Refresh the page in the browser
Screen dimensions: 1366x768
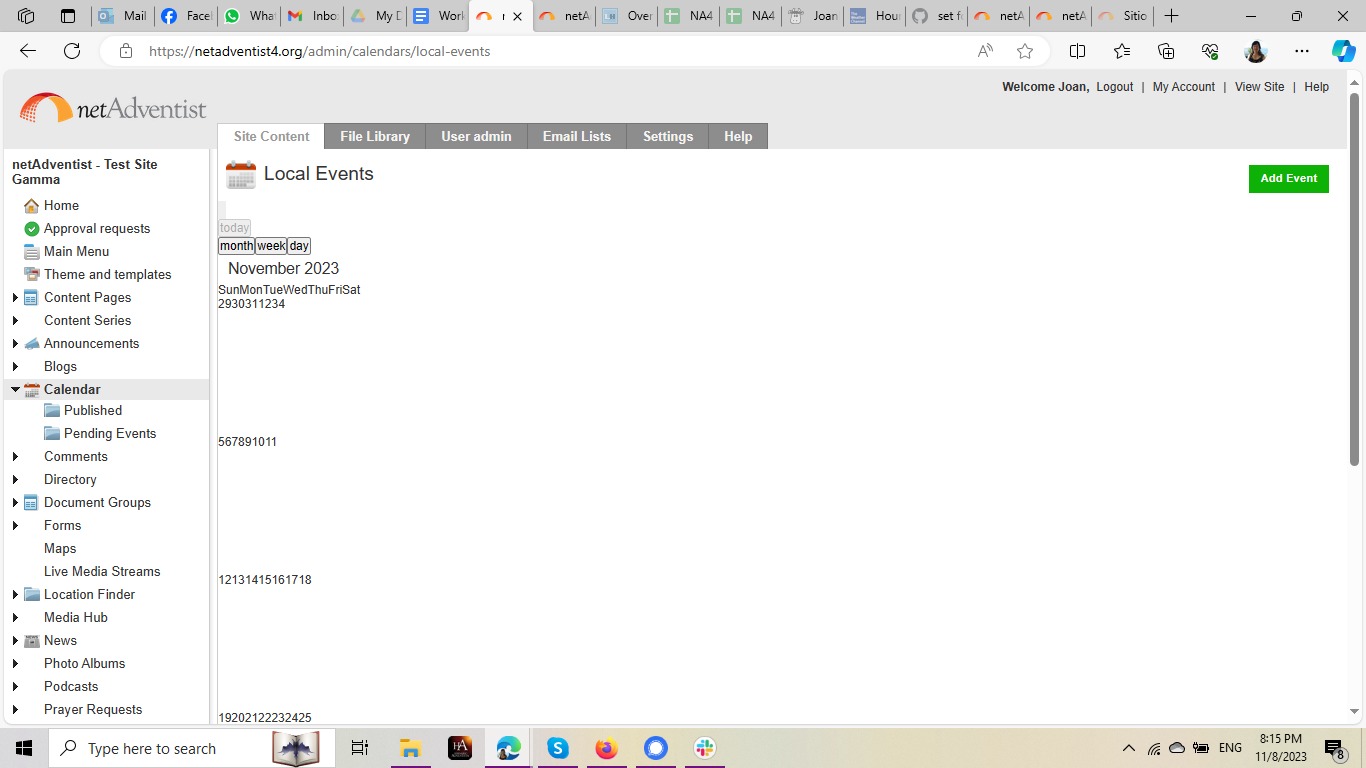(72, 51)
